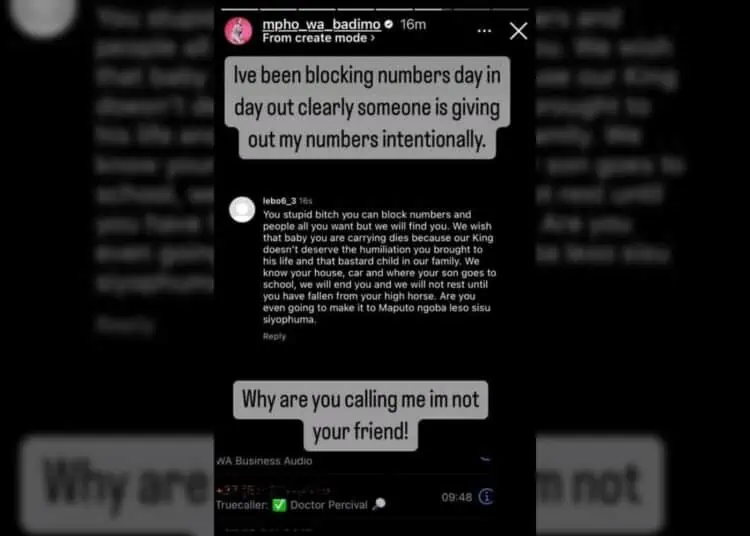Click Reply under the lebo6_3 comment

[275, 336]
